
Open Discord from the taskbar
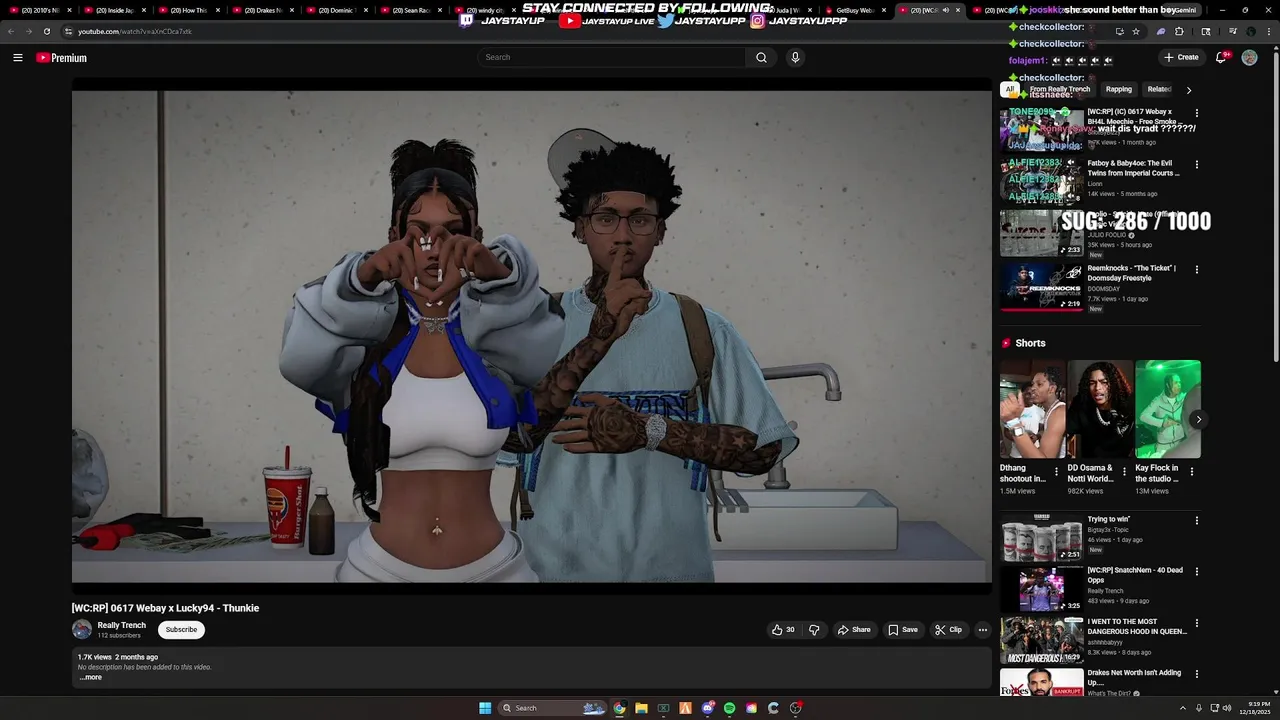point(707,708)
